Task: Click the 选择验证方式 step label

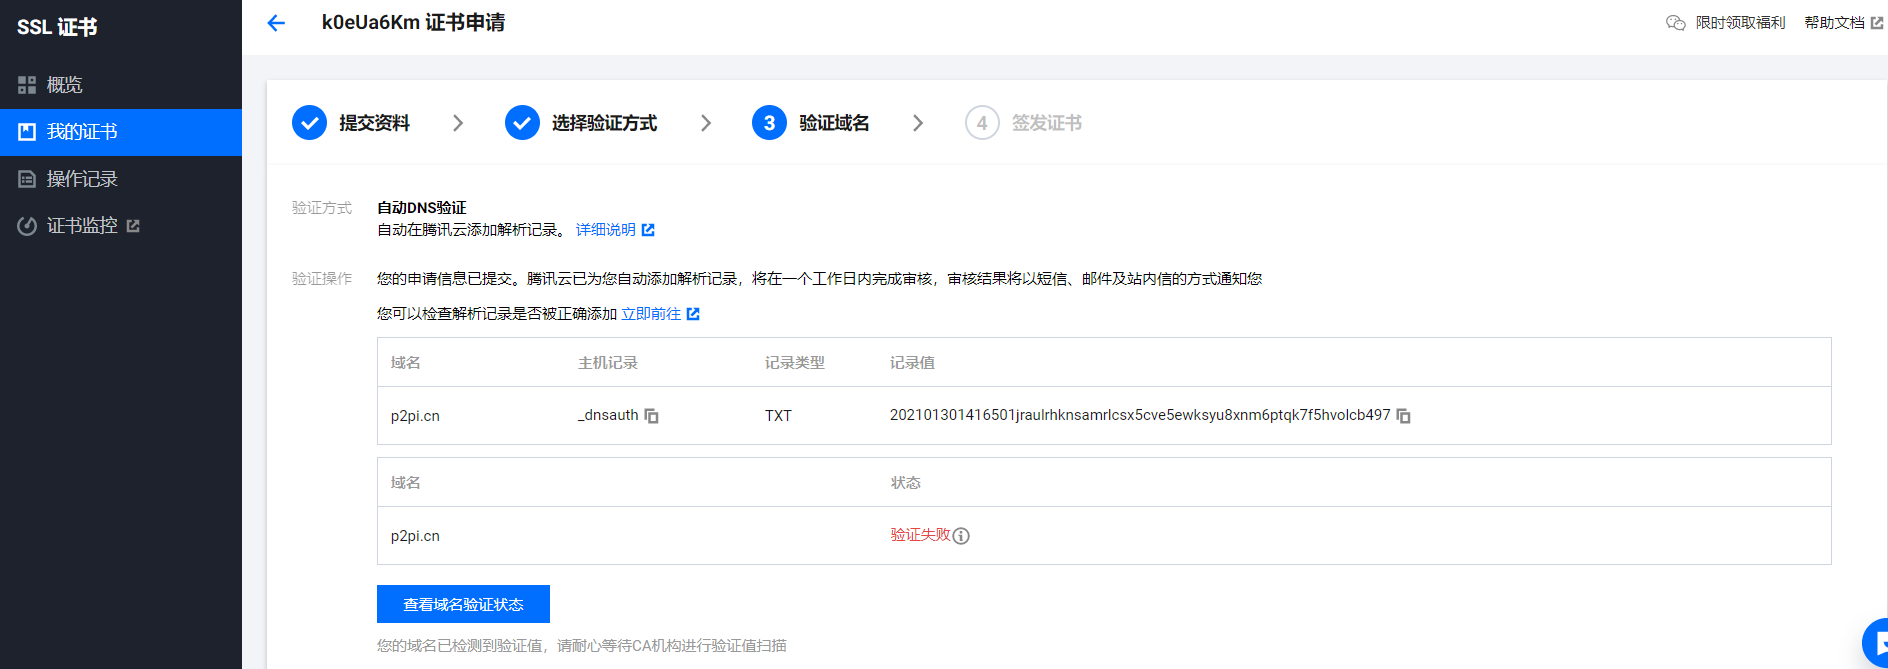Action: (x=604, y=123)
